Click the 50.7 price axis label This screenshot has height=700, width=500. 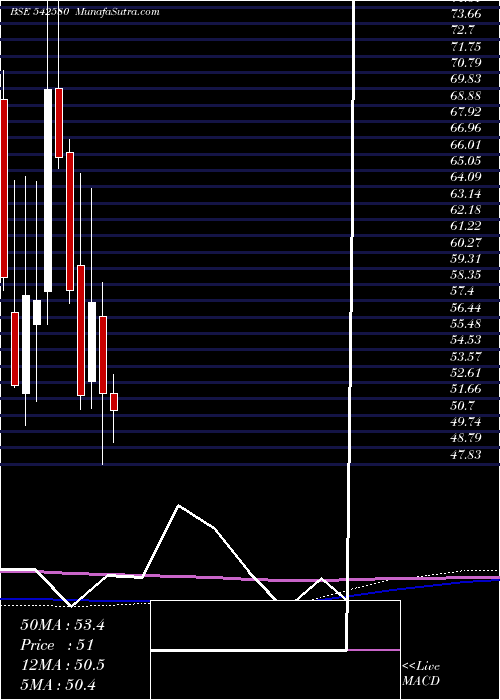click(x=463, y=407)
